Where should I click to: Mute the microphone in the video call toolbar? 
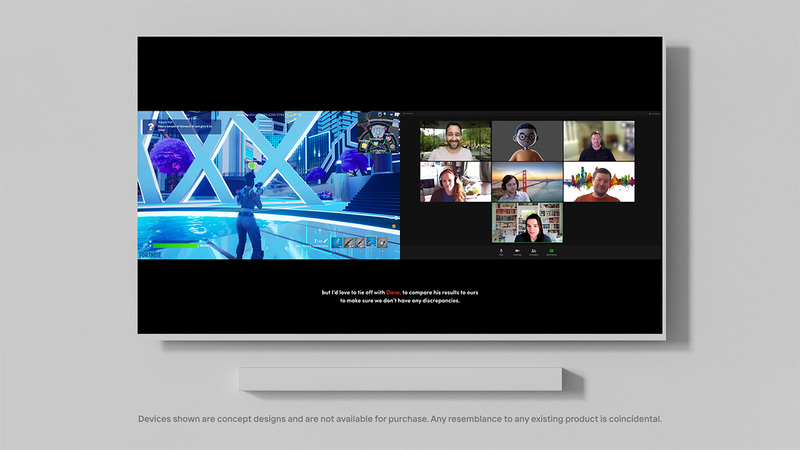501,252
